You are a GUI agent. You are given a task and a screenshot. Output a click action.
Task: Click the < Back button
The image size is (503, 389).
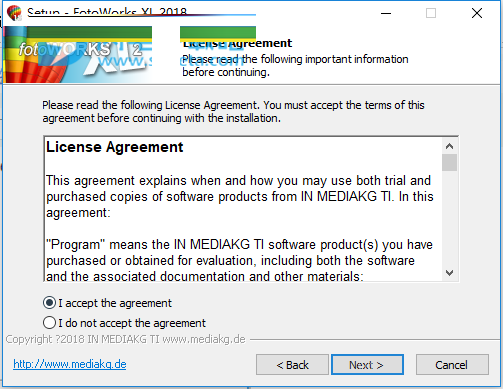tap(292, 365)
